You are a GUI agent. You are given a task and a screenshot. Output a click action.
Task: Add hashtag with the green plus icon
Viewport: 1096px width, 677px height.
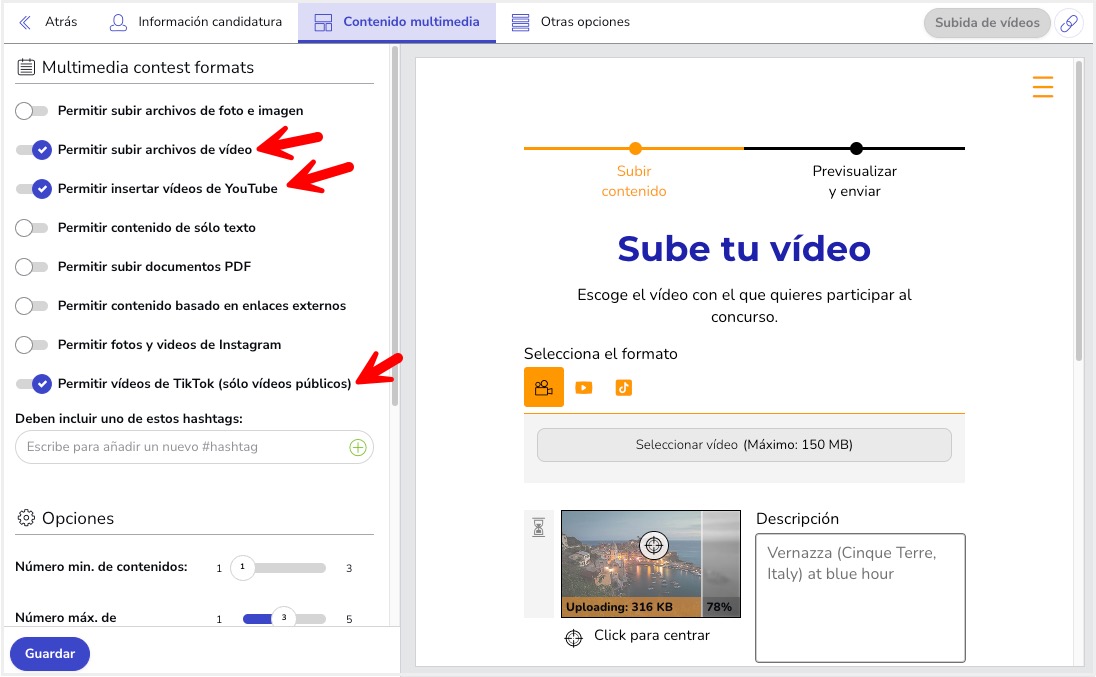click(358, 447)
